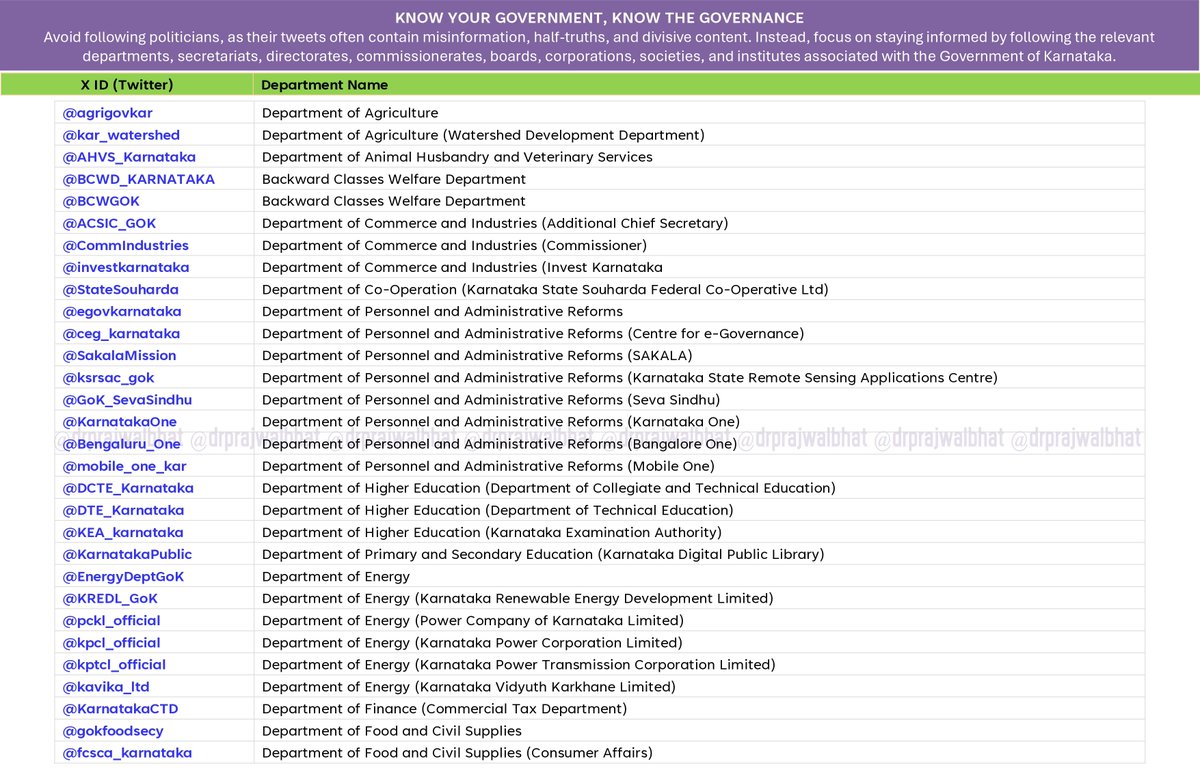
Task: Click the @AHVS_Karnataka handle
Action: (129, 157)
